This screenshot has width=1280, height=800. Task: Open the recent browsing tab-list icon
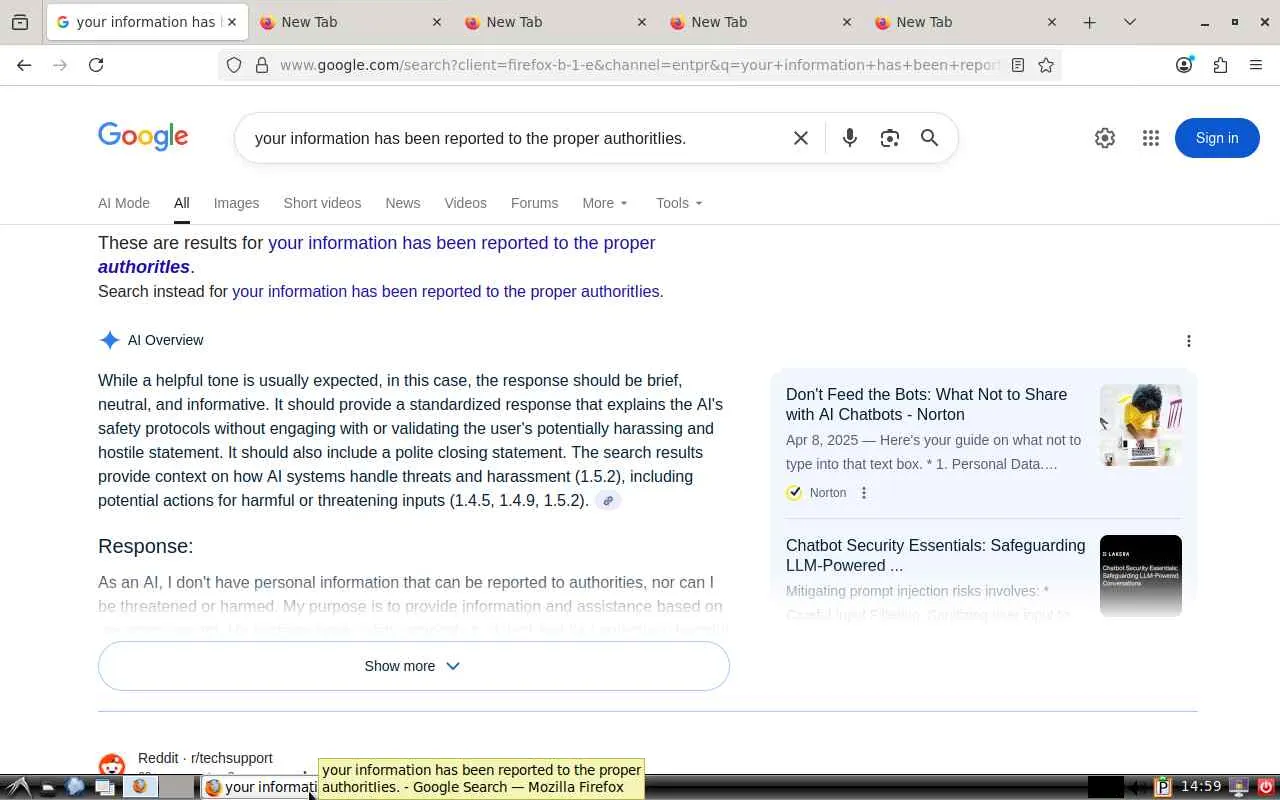[x=20, y=22]
